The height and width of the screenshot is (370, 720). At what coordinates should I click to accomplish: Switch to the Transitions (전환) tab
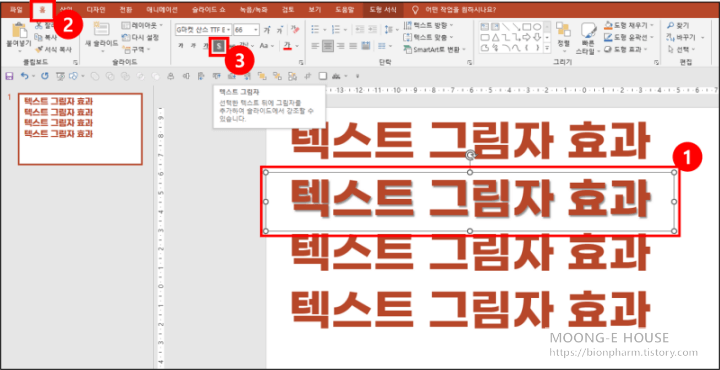pyautogui.click(x=126, y=10)
